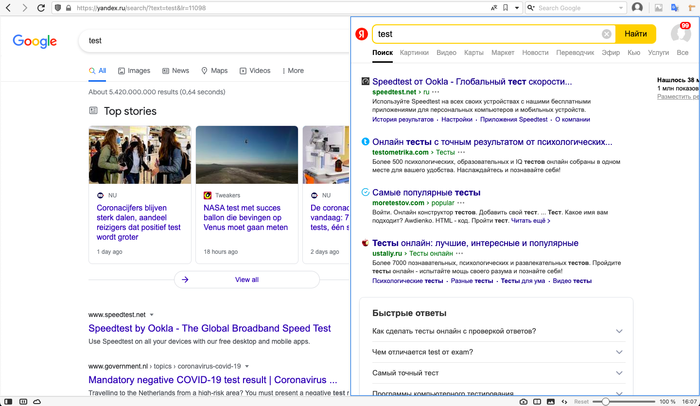Adjust the page zoom slider in status bar
The height and width of the screenshot is (406, 700).
coord(605,400)
